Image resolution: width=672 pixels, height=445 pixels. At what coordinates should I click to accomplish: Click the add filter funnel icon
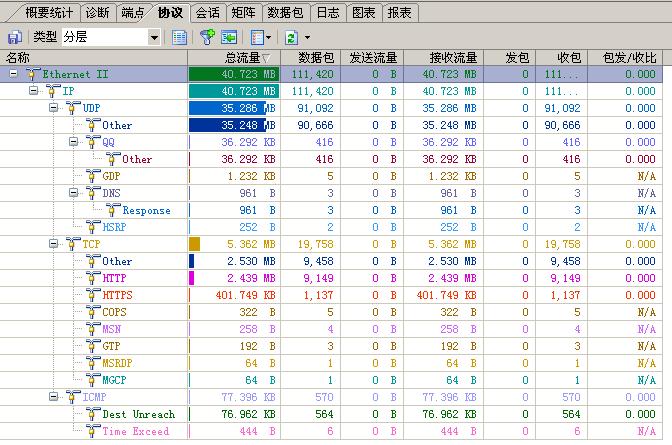click(207, 37)
